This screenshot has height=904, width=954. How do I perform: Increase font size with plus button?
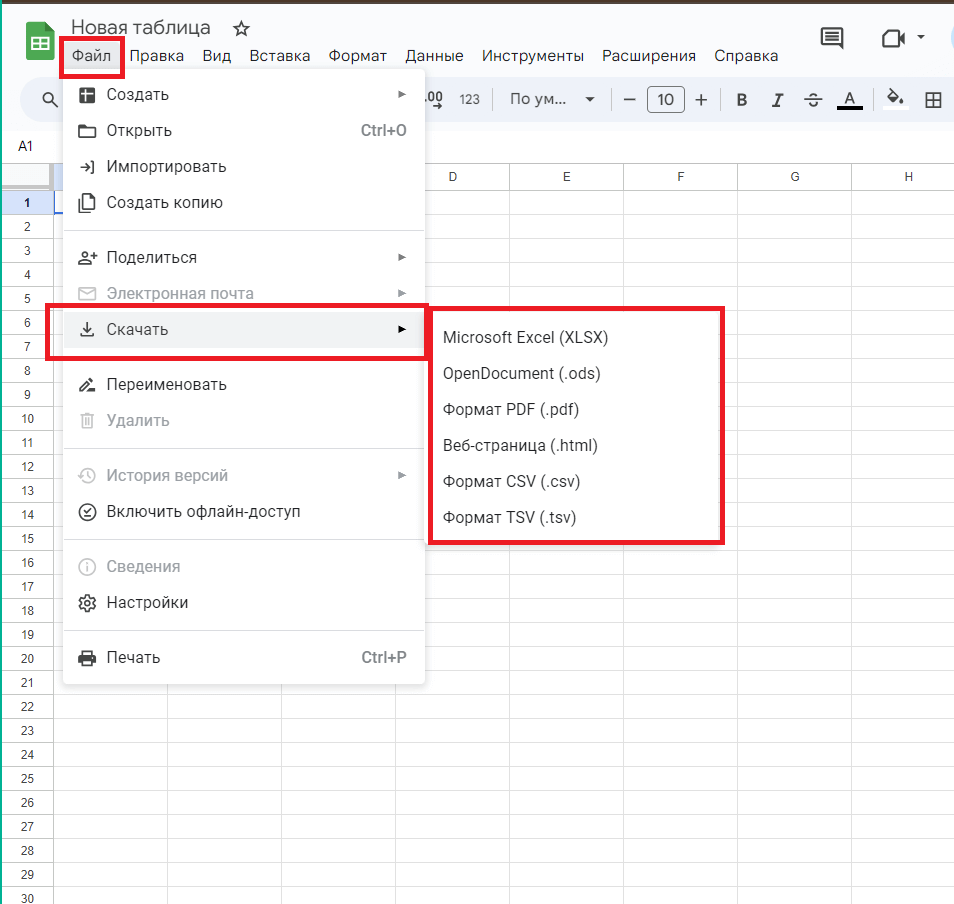point(701,99)
